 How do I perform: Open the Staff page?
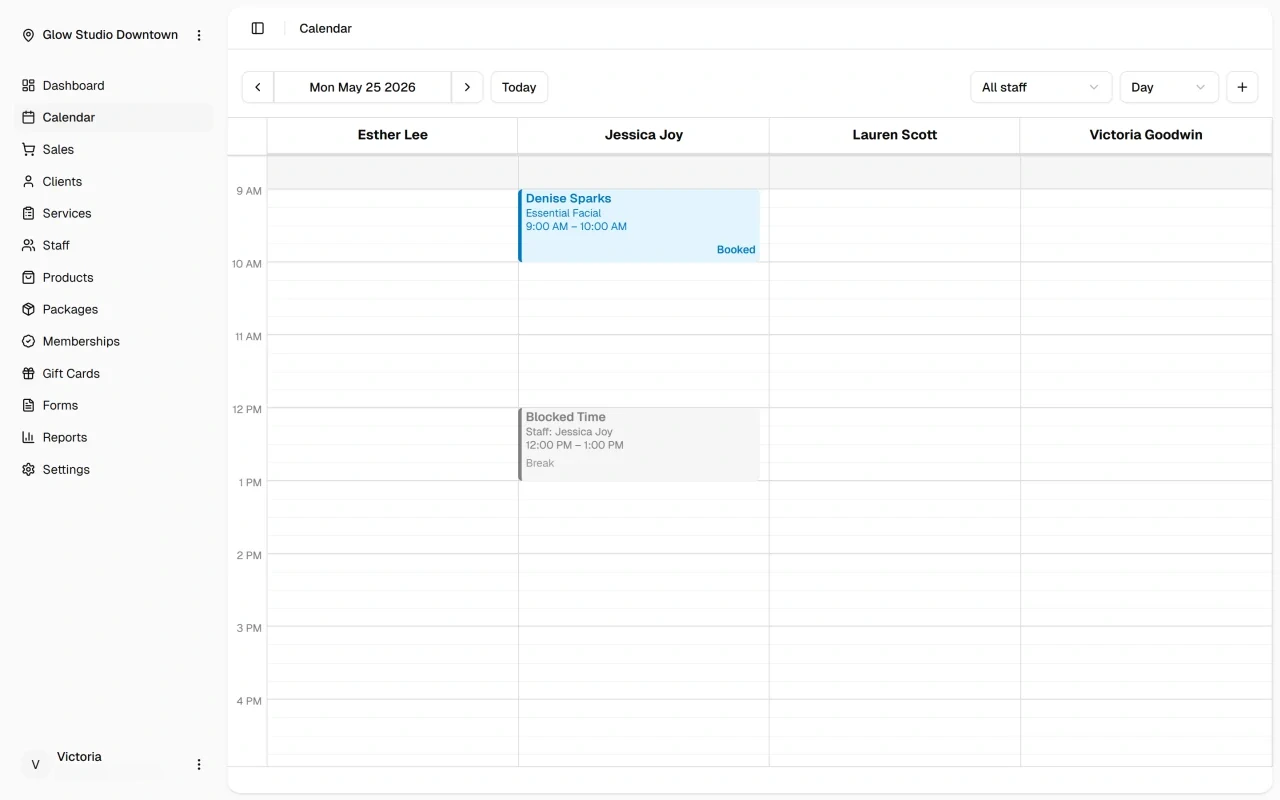click(116, 246)
